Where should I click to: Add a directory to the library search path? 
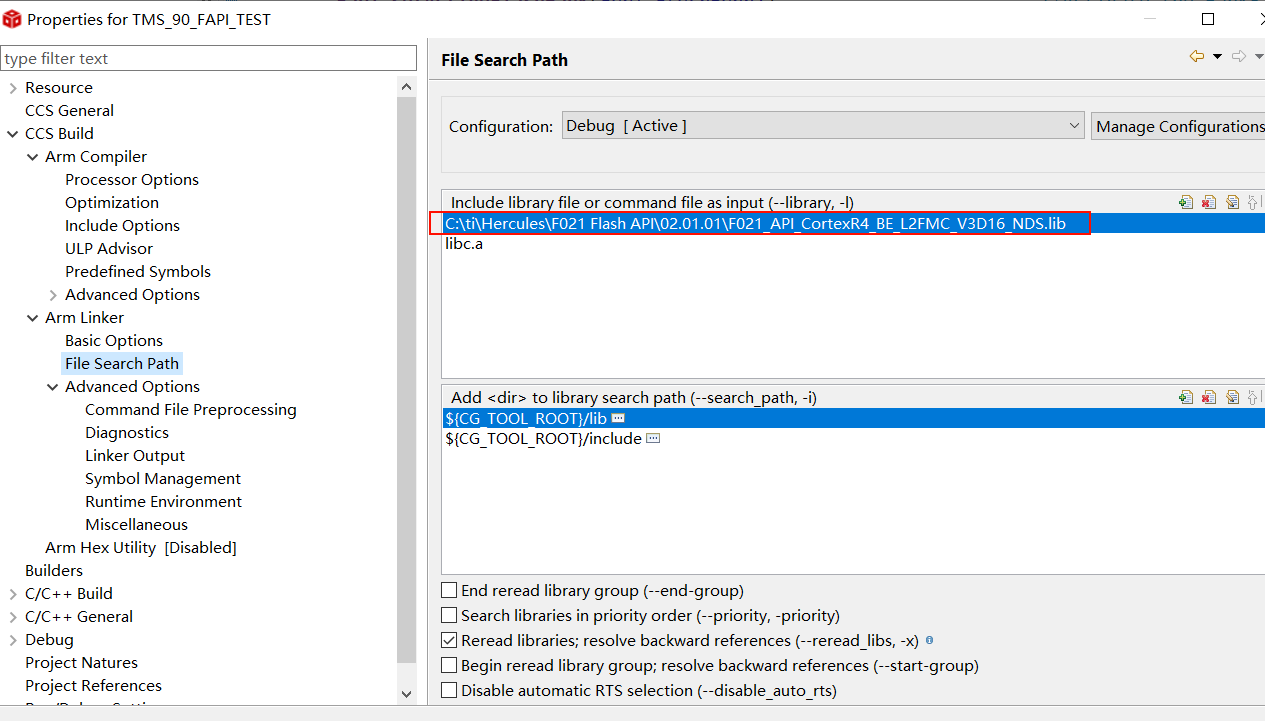point(1186,397)
